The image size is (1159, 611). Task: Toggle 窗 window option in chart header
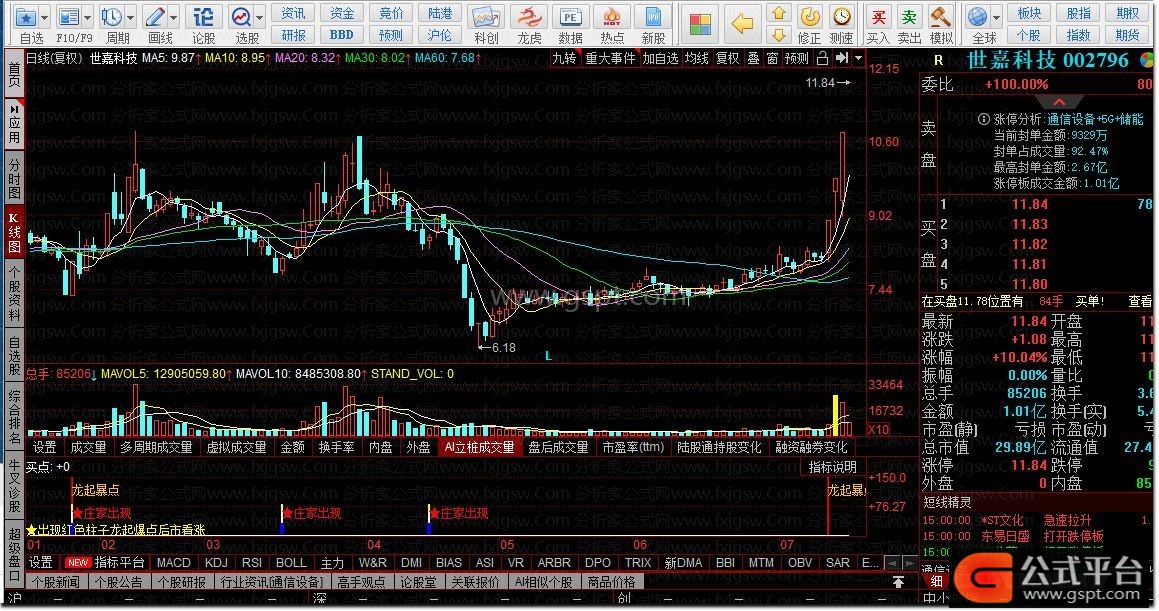pyautogui.click(x=772, y=58)
